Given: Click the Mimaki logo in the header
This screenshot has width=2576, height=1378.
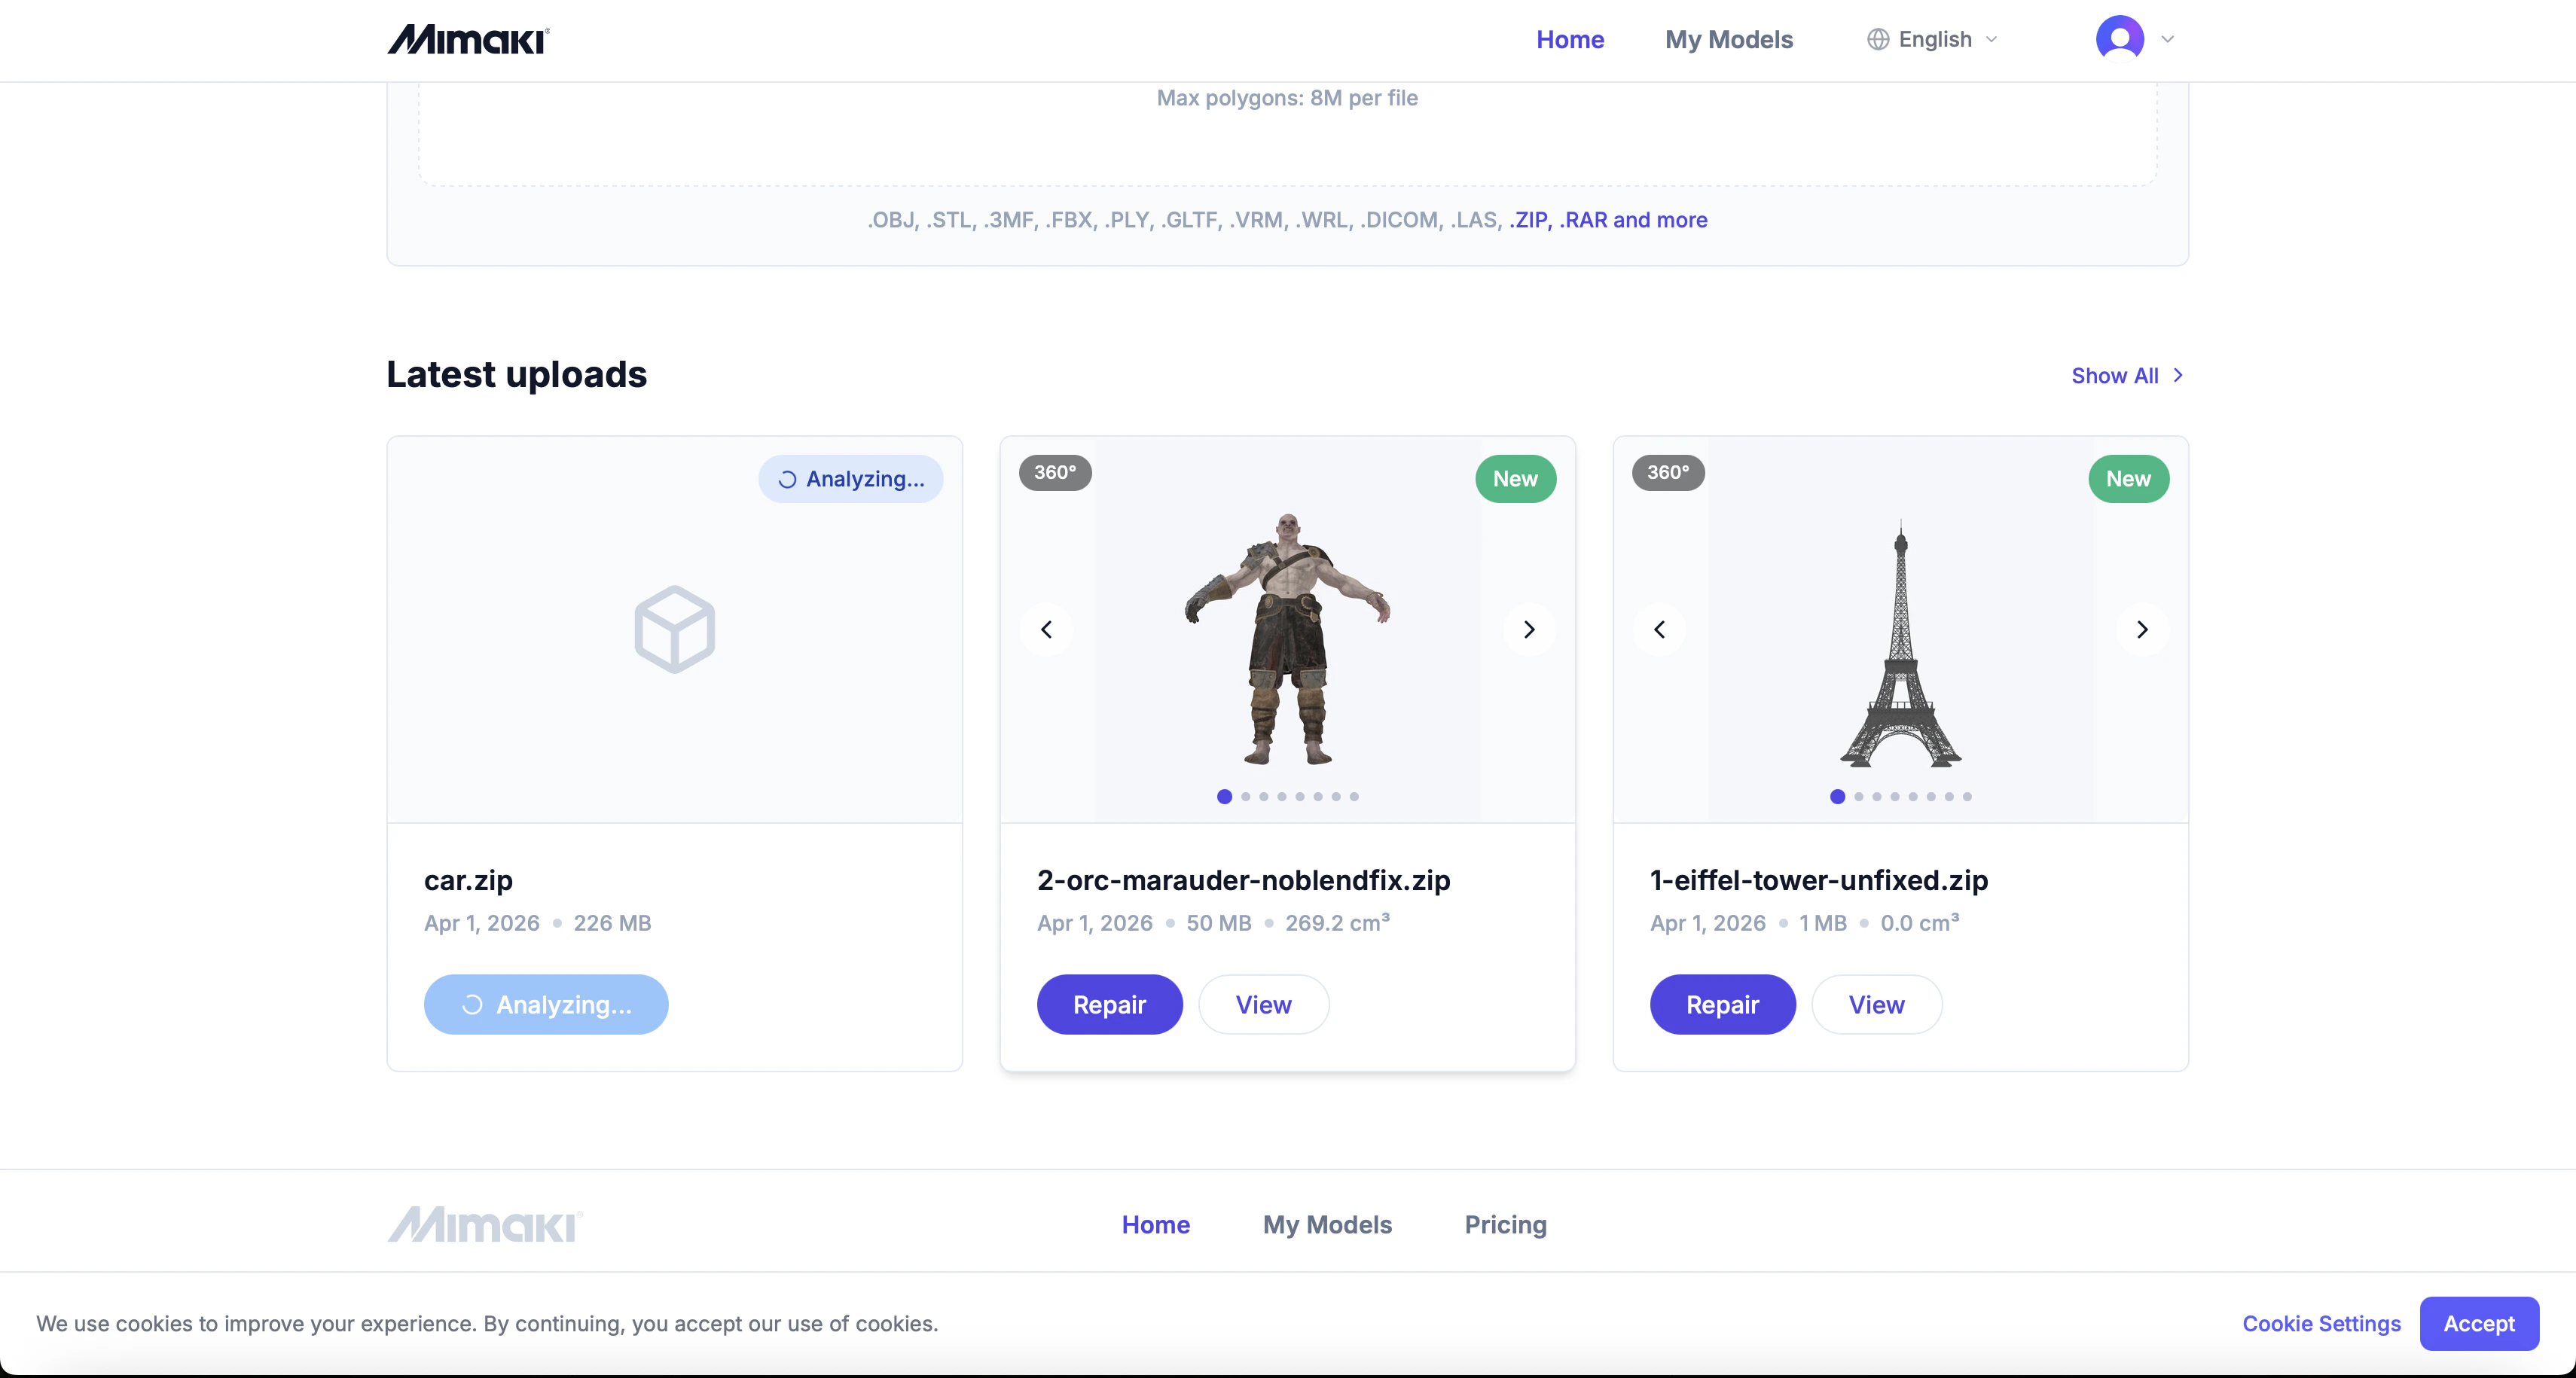Looking at the screenshot, I should tap(466, 39).
